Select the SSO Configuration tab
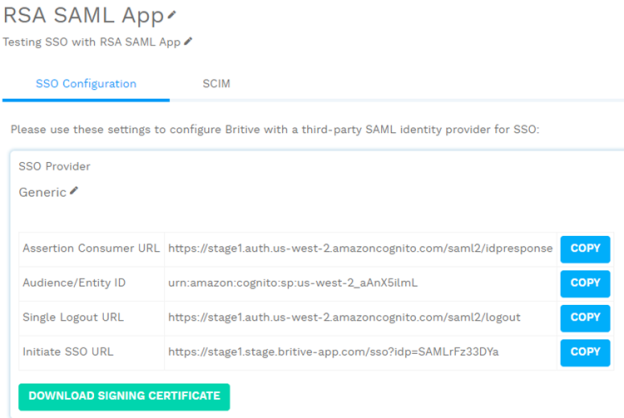Image resolution: width=624 pixels, height=418 pixels. tap(86, 83)
